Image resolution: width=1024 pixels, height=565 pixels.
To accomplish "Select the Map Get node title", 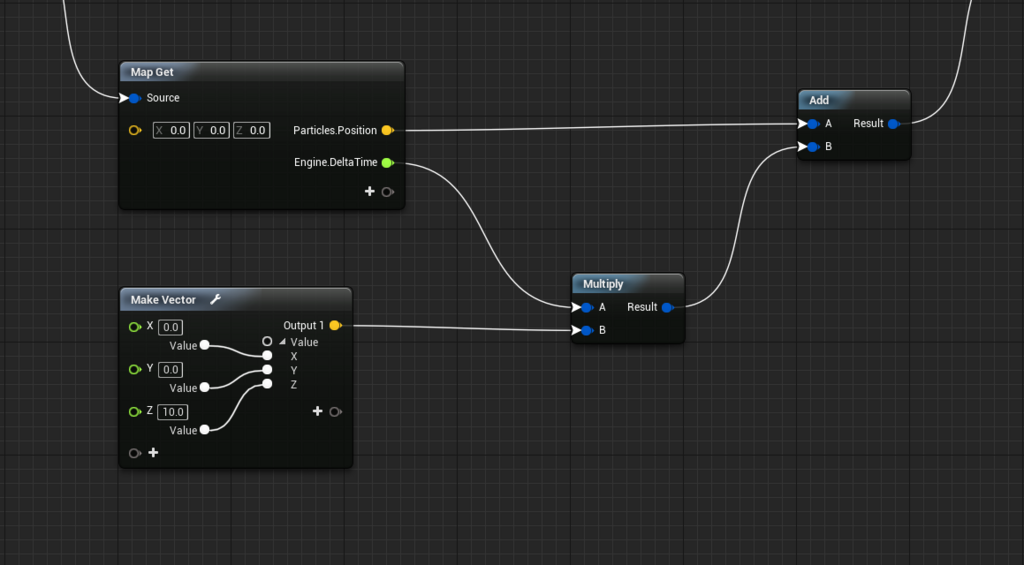I will pos(152,72).
